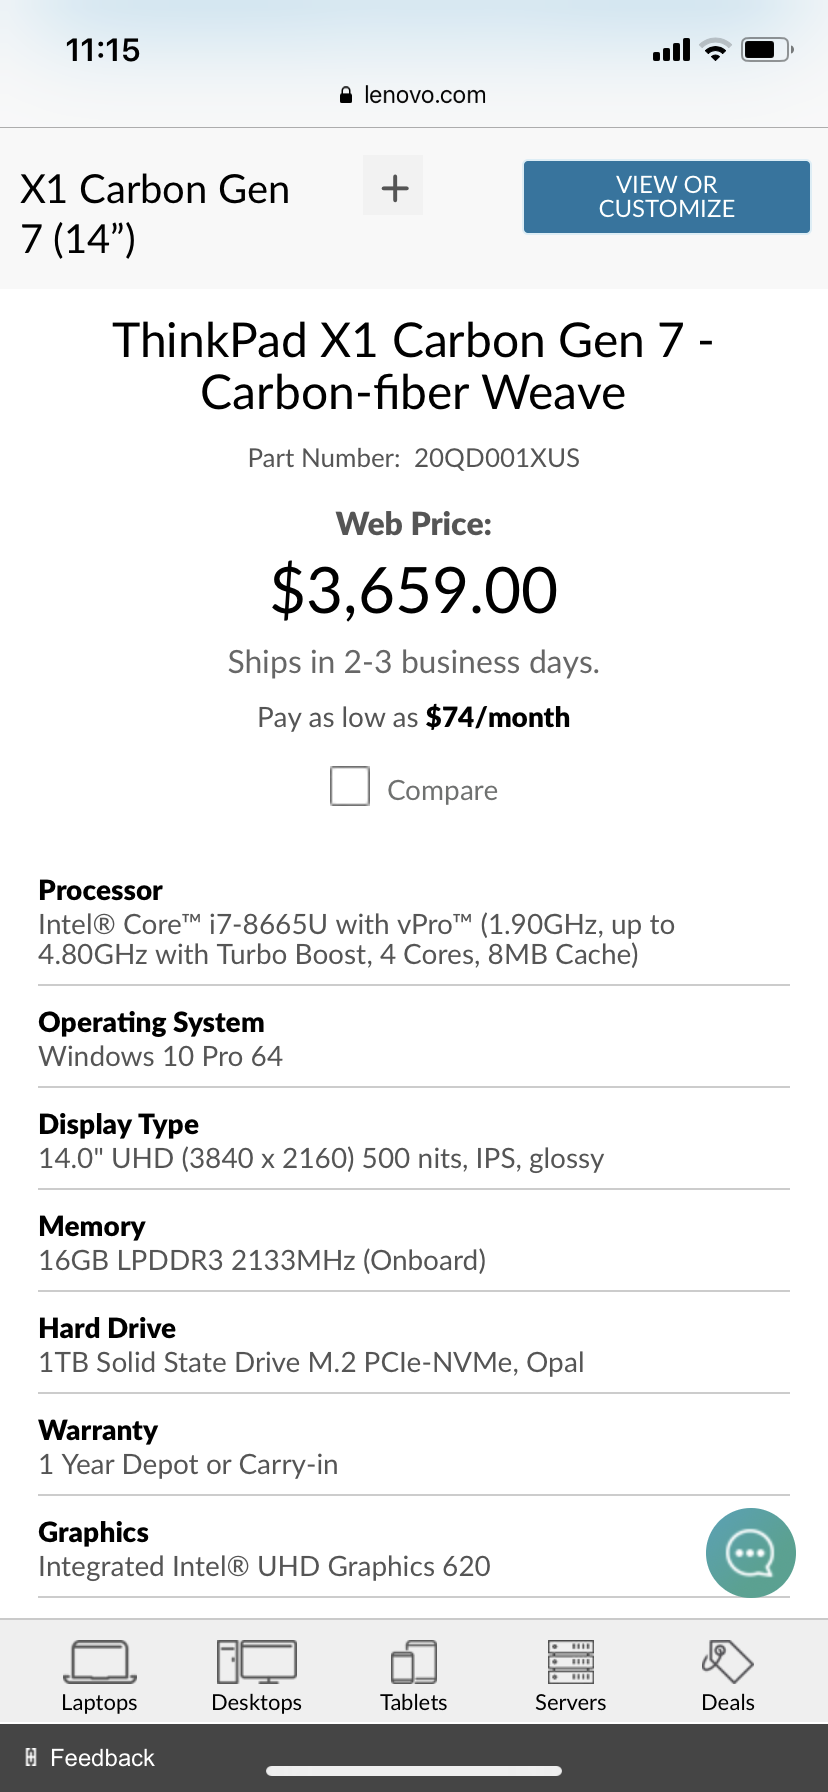The image size is (828, 1792).
Task: Open the Tablets category icon
Action: point(413,1661)
